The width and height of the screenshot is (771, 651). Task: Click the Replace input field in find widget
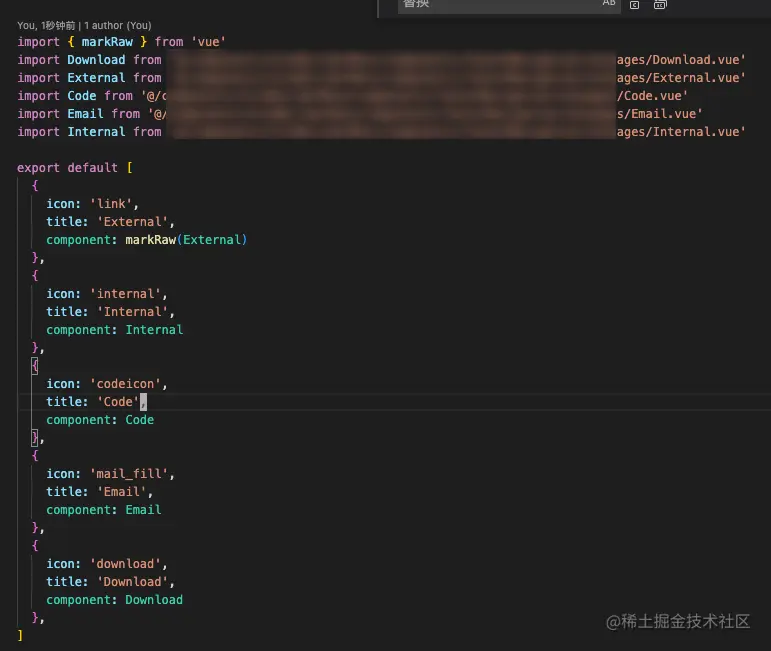tap(509, 5)
